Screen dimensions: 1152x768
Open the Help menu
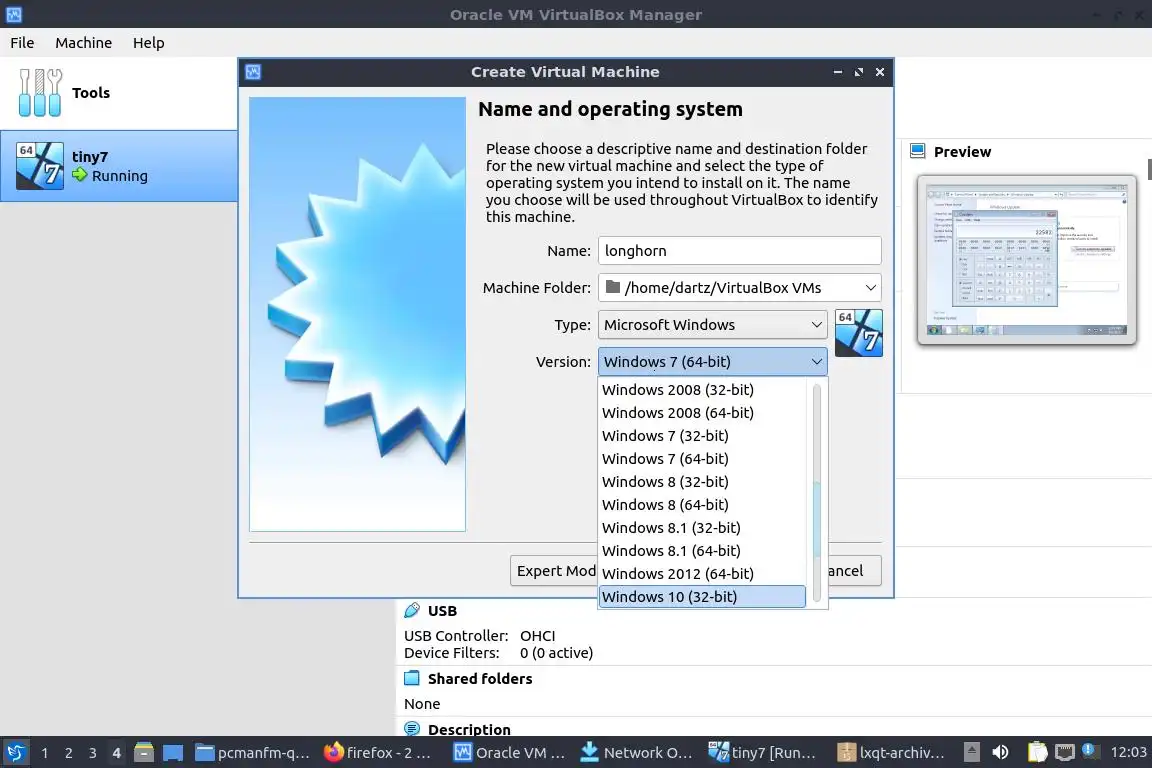tap(148, 43)
